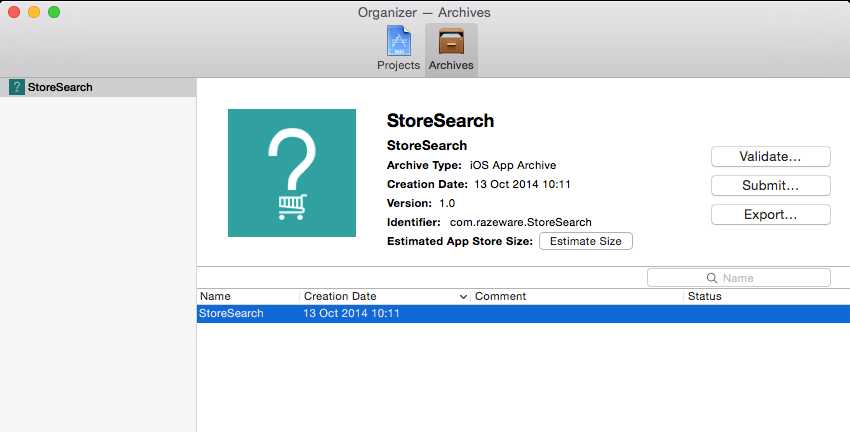850x432 pixels.
Task: Click the Submit... button
Action: [770, 185]
